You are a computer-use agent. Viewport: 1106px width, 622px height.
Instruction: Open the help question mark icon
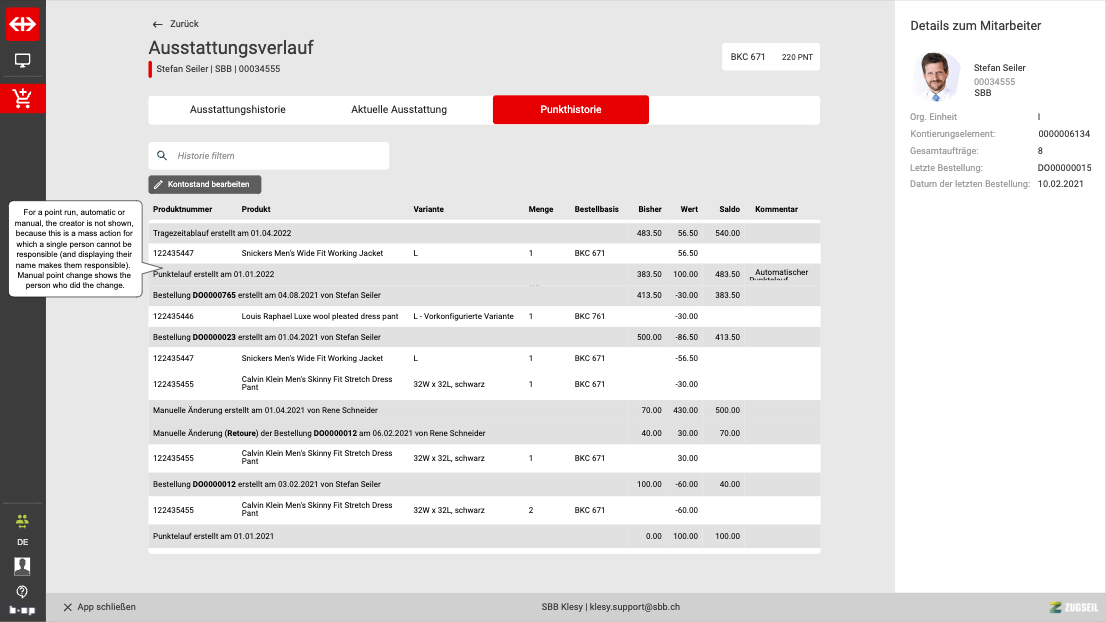click(22, 591)
